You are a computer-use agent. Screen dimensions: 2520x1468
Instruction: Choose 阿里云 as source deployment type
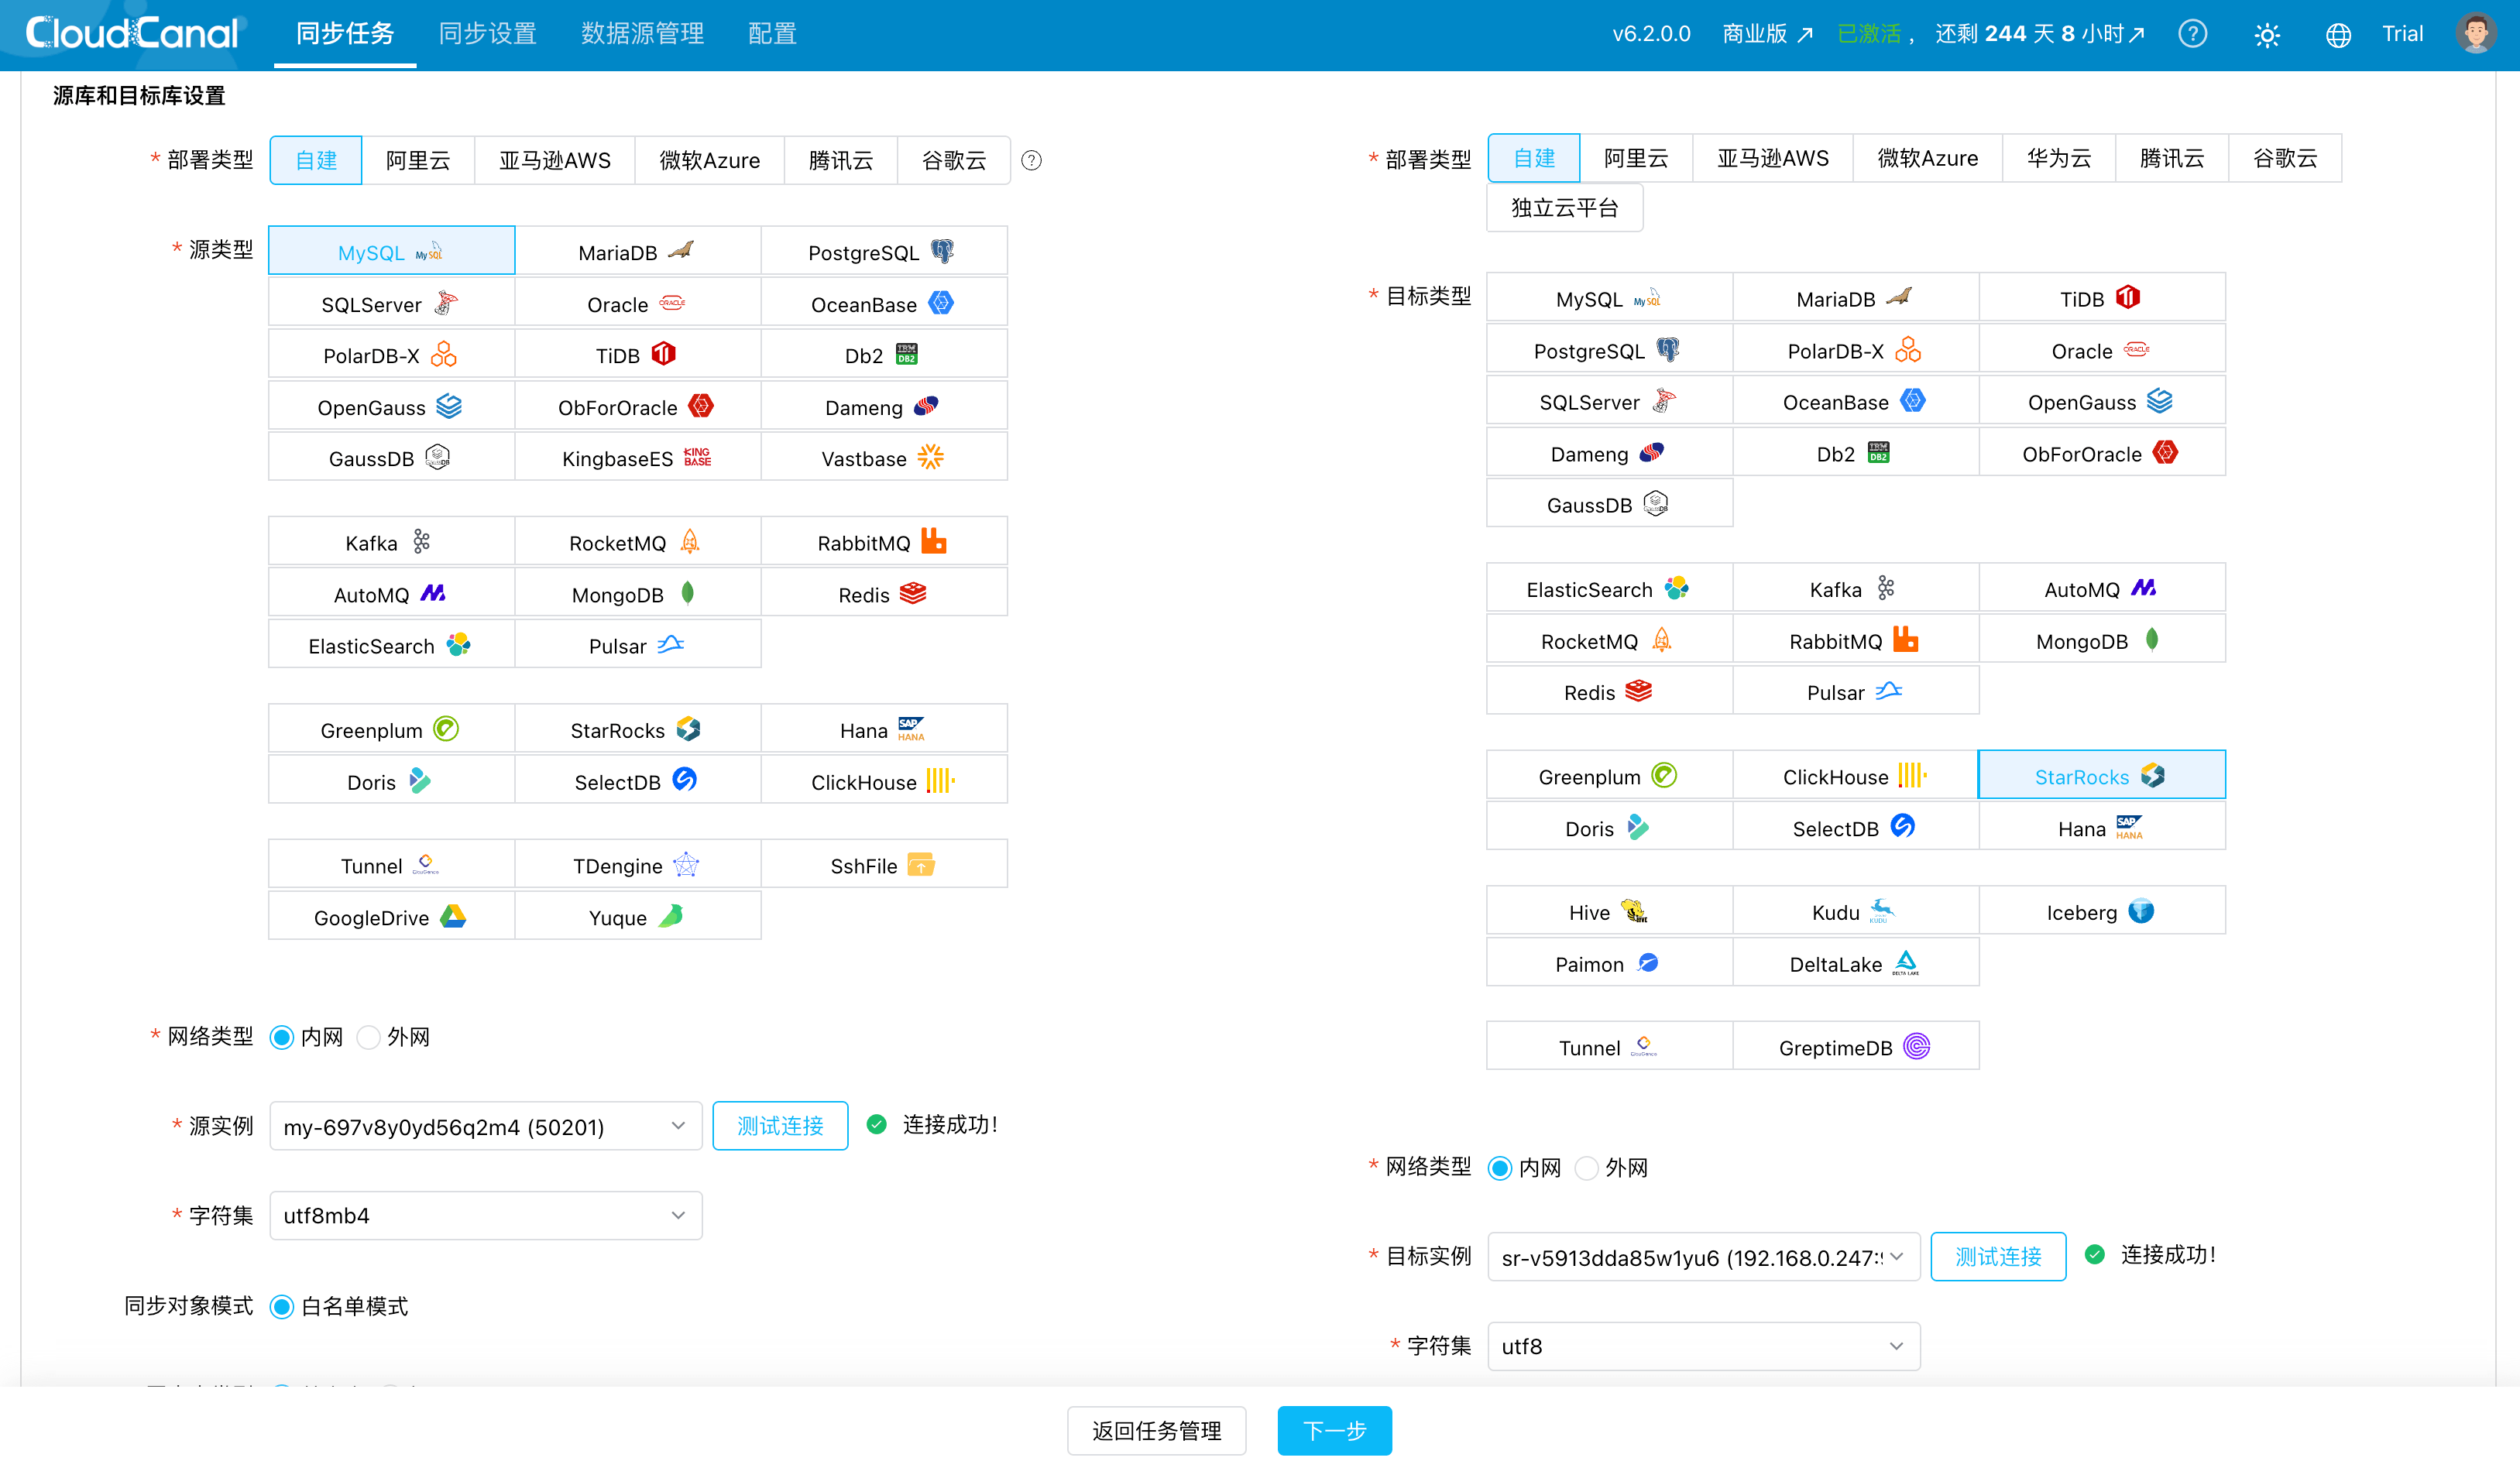tap(418, 160)
